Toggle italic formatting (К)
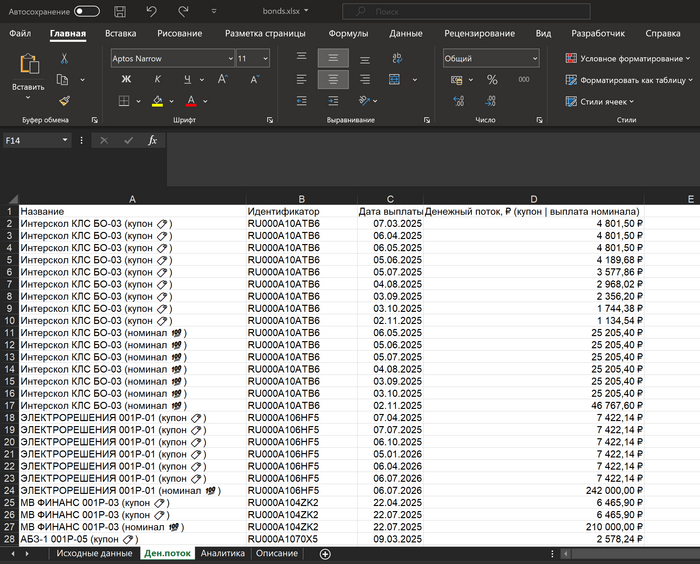 (x=156, y=80)
